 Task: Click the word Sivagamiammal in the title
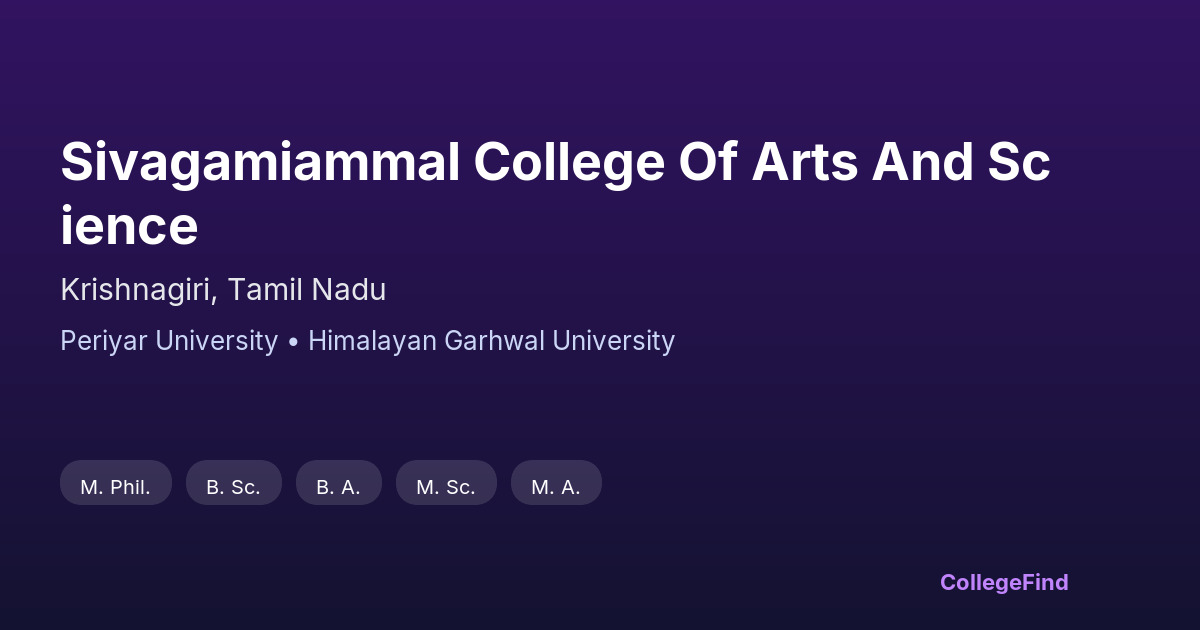click(260, 163)
